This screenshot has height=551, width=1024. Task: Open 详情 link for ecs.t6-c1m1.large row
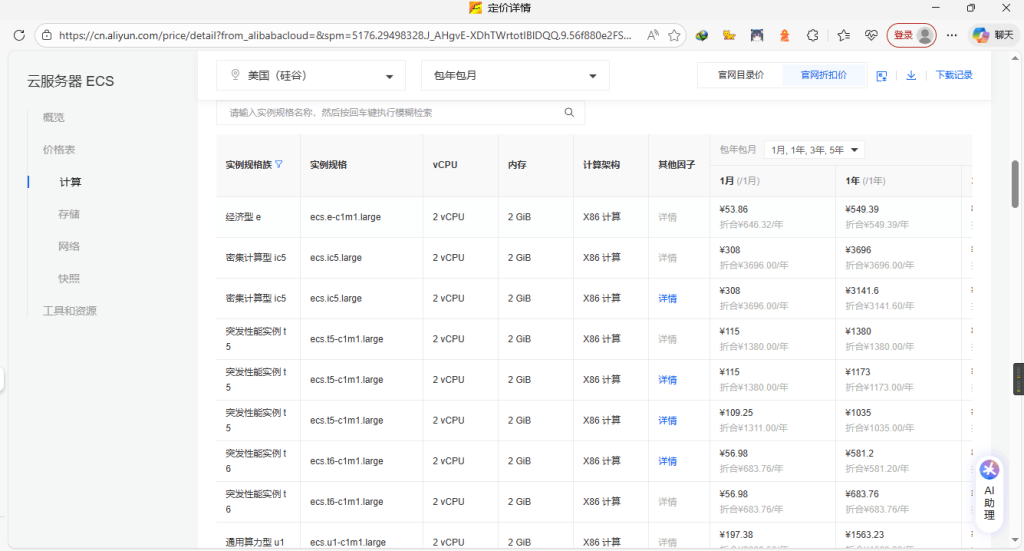667,461
